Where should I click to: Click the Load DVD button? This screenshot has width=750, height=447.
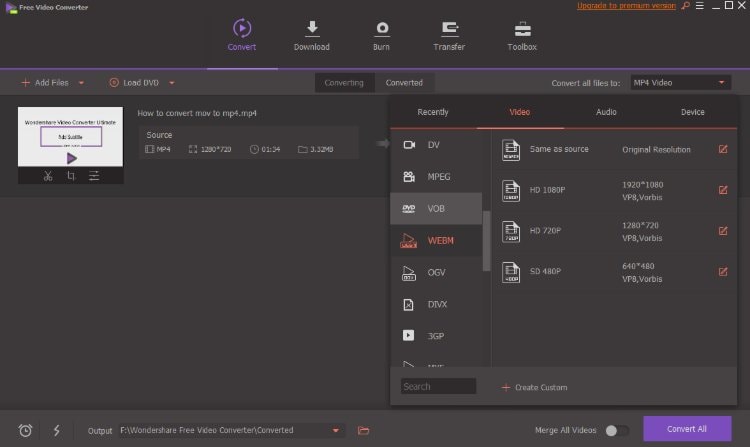click(134, 83)
